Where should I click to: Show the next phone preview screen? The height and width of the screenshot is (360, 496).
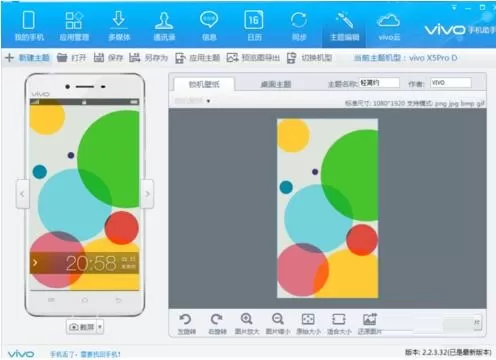click(x=148, y=194)
